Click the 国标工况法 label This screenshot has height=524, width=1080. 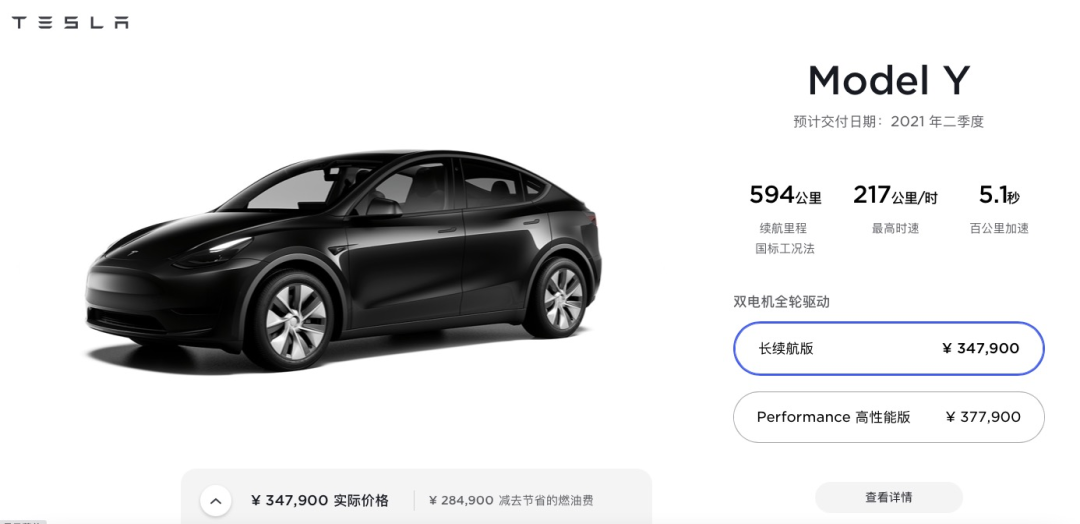click(785, 249)
